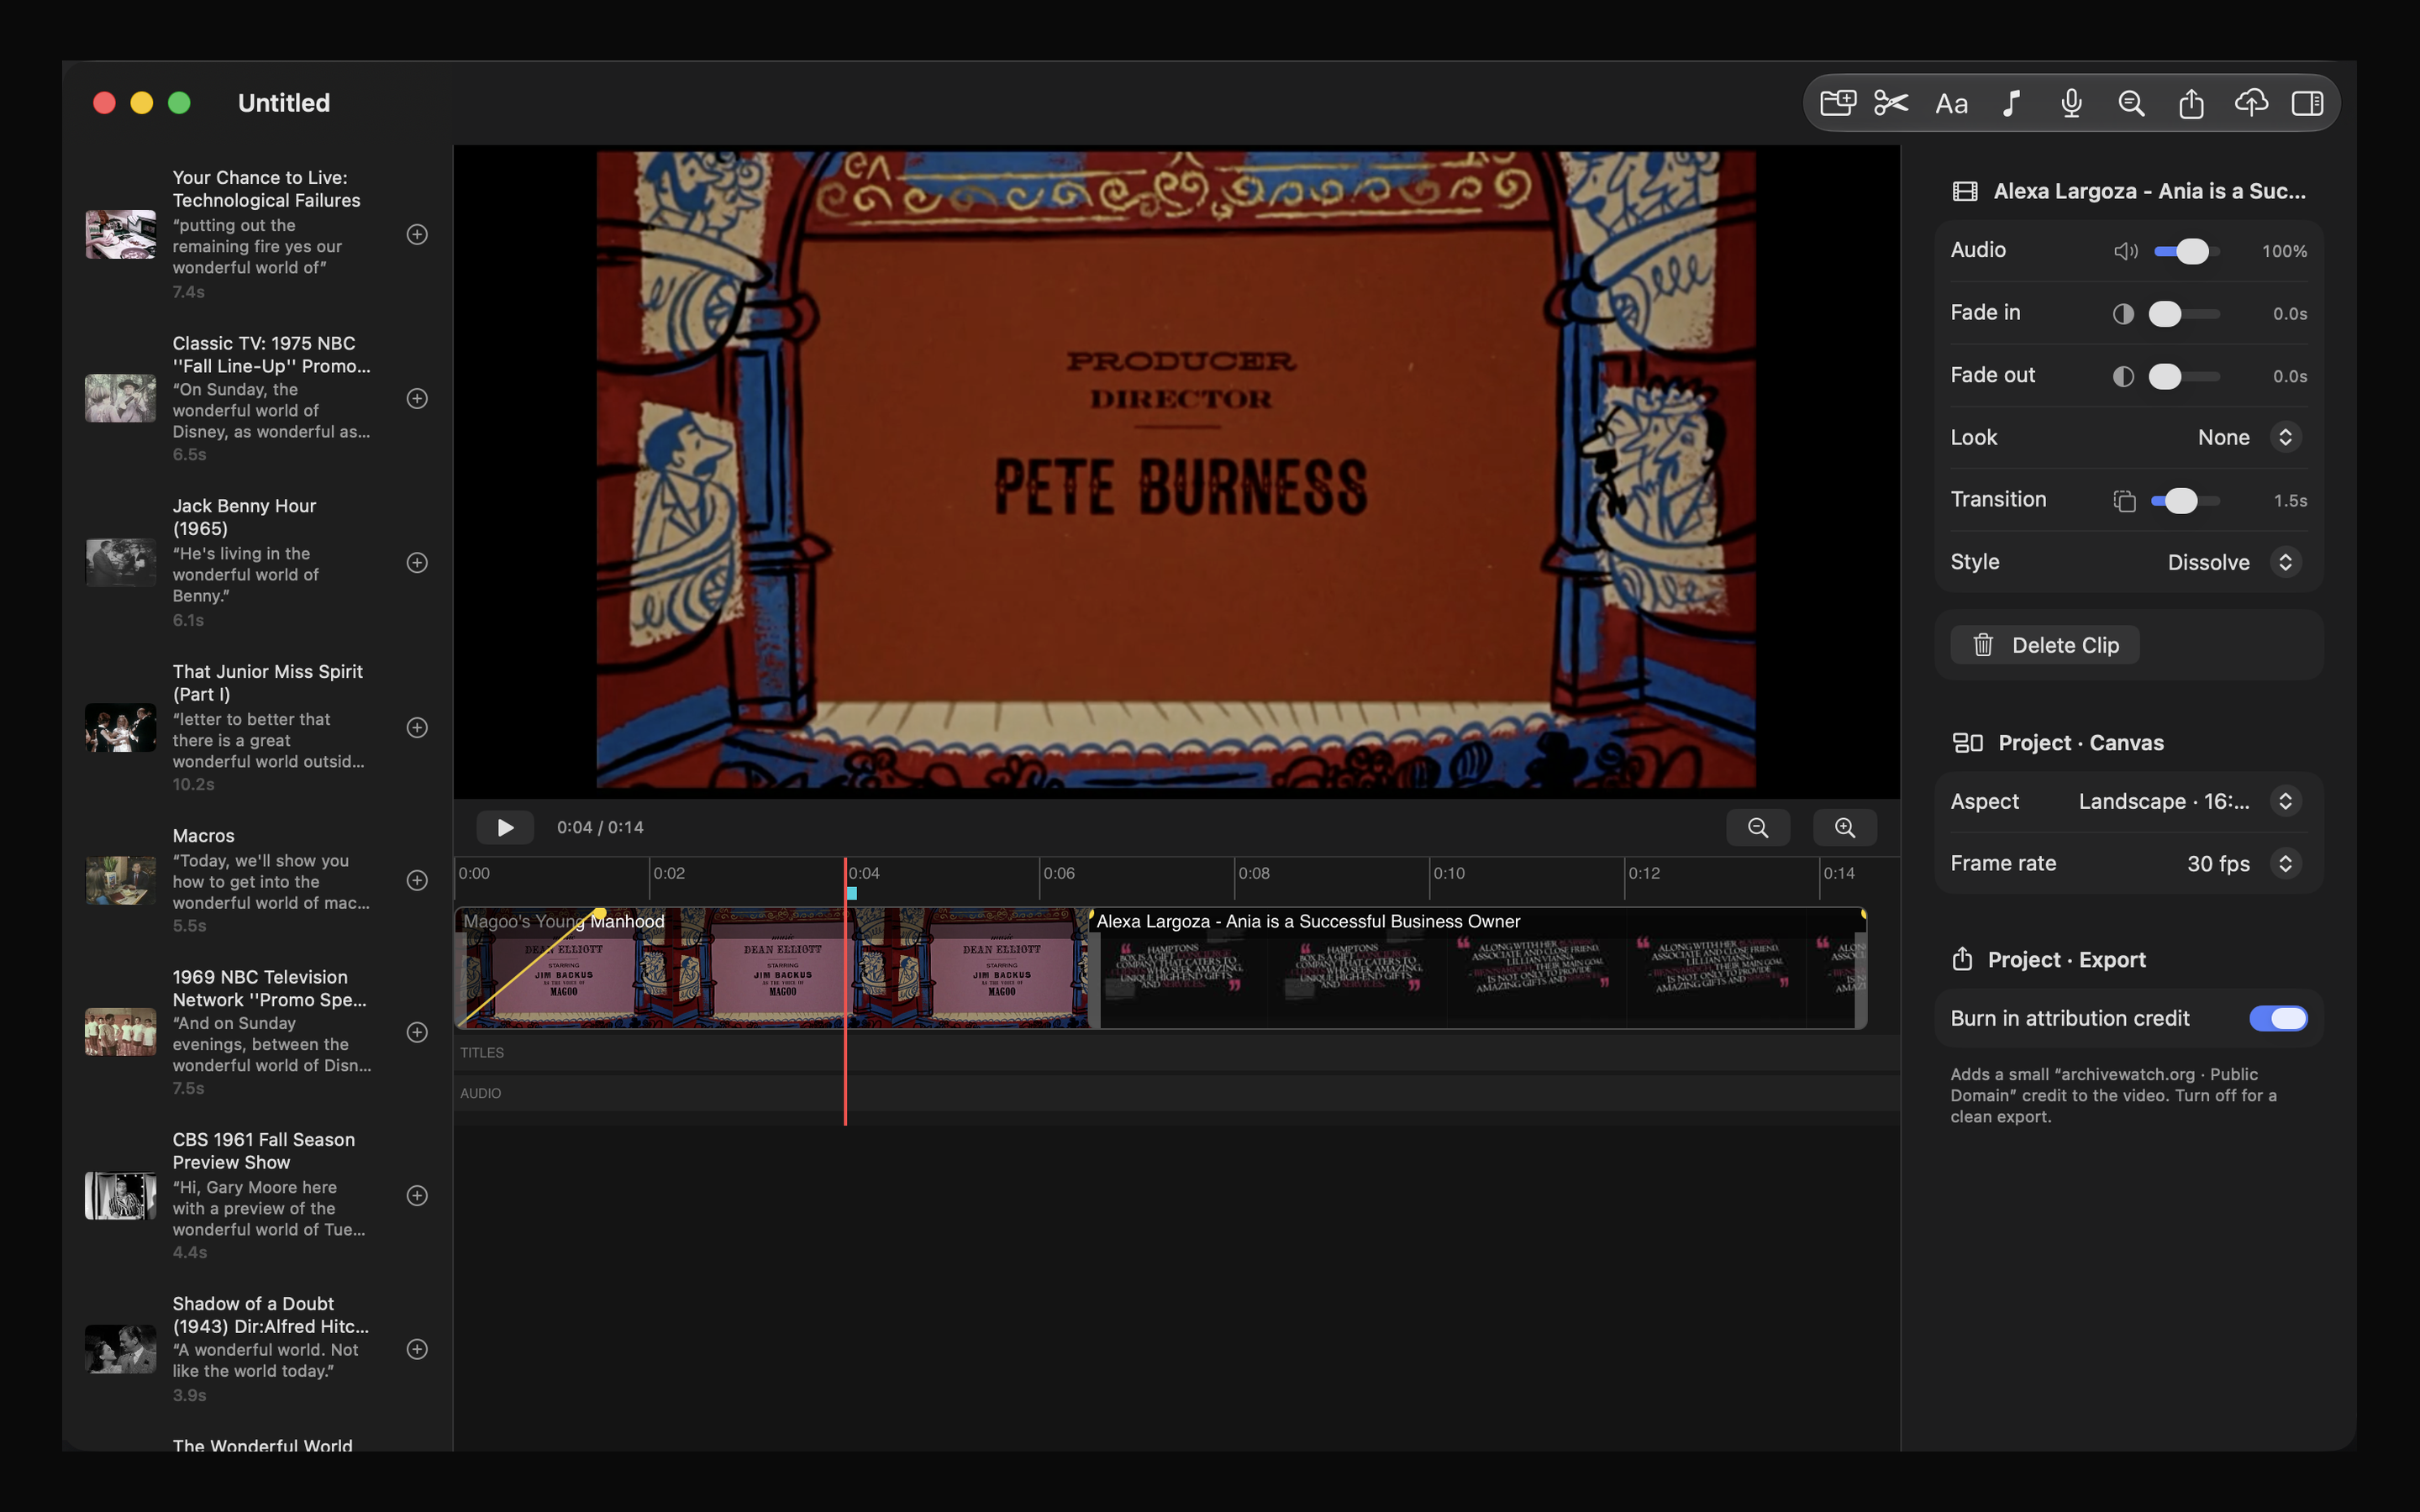Click the TITLES track lane
Image resolution: width=2420 pixels, height=1512 pixels.
pos(1177,1052)
